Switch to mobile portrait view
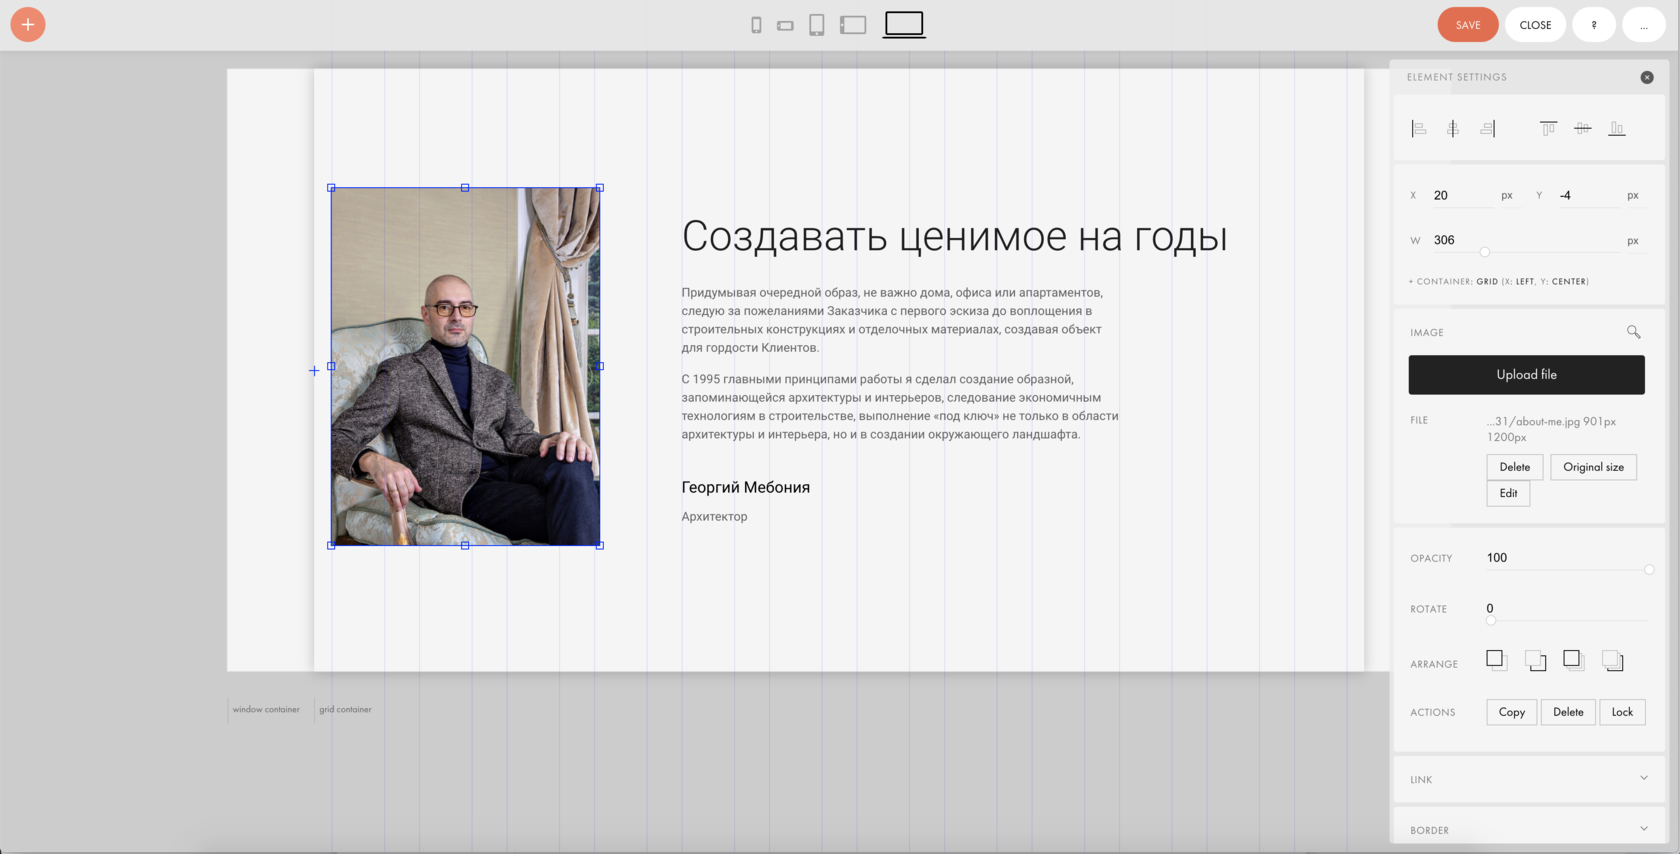 click(756, 25)
